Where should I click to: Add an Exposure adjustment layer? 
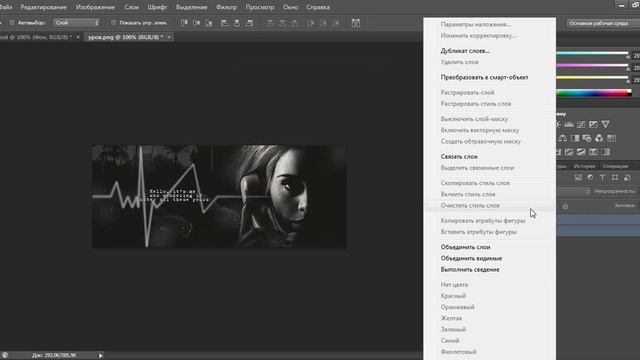pos(593,124)
